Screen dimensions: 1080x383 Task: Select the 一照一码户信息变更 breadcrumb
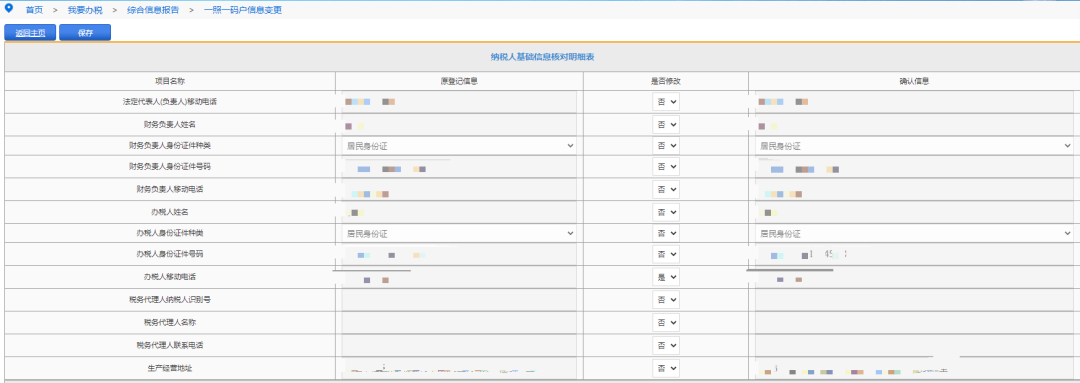point(242,10)
